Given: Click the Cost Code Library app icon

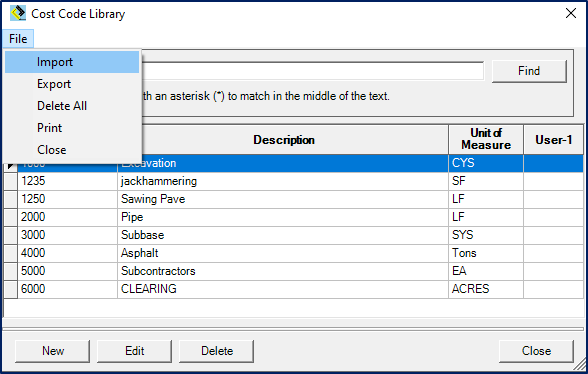Looking at the screenshot, I should point(18,14).
